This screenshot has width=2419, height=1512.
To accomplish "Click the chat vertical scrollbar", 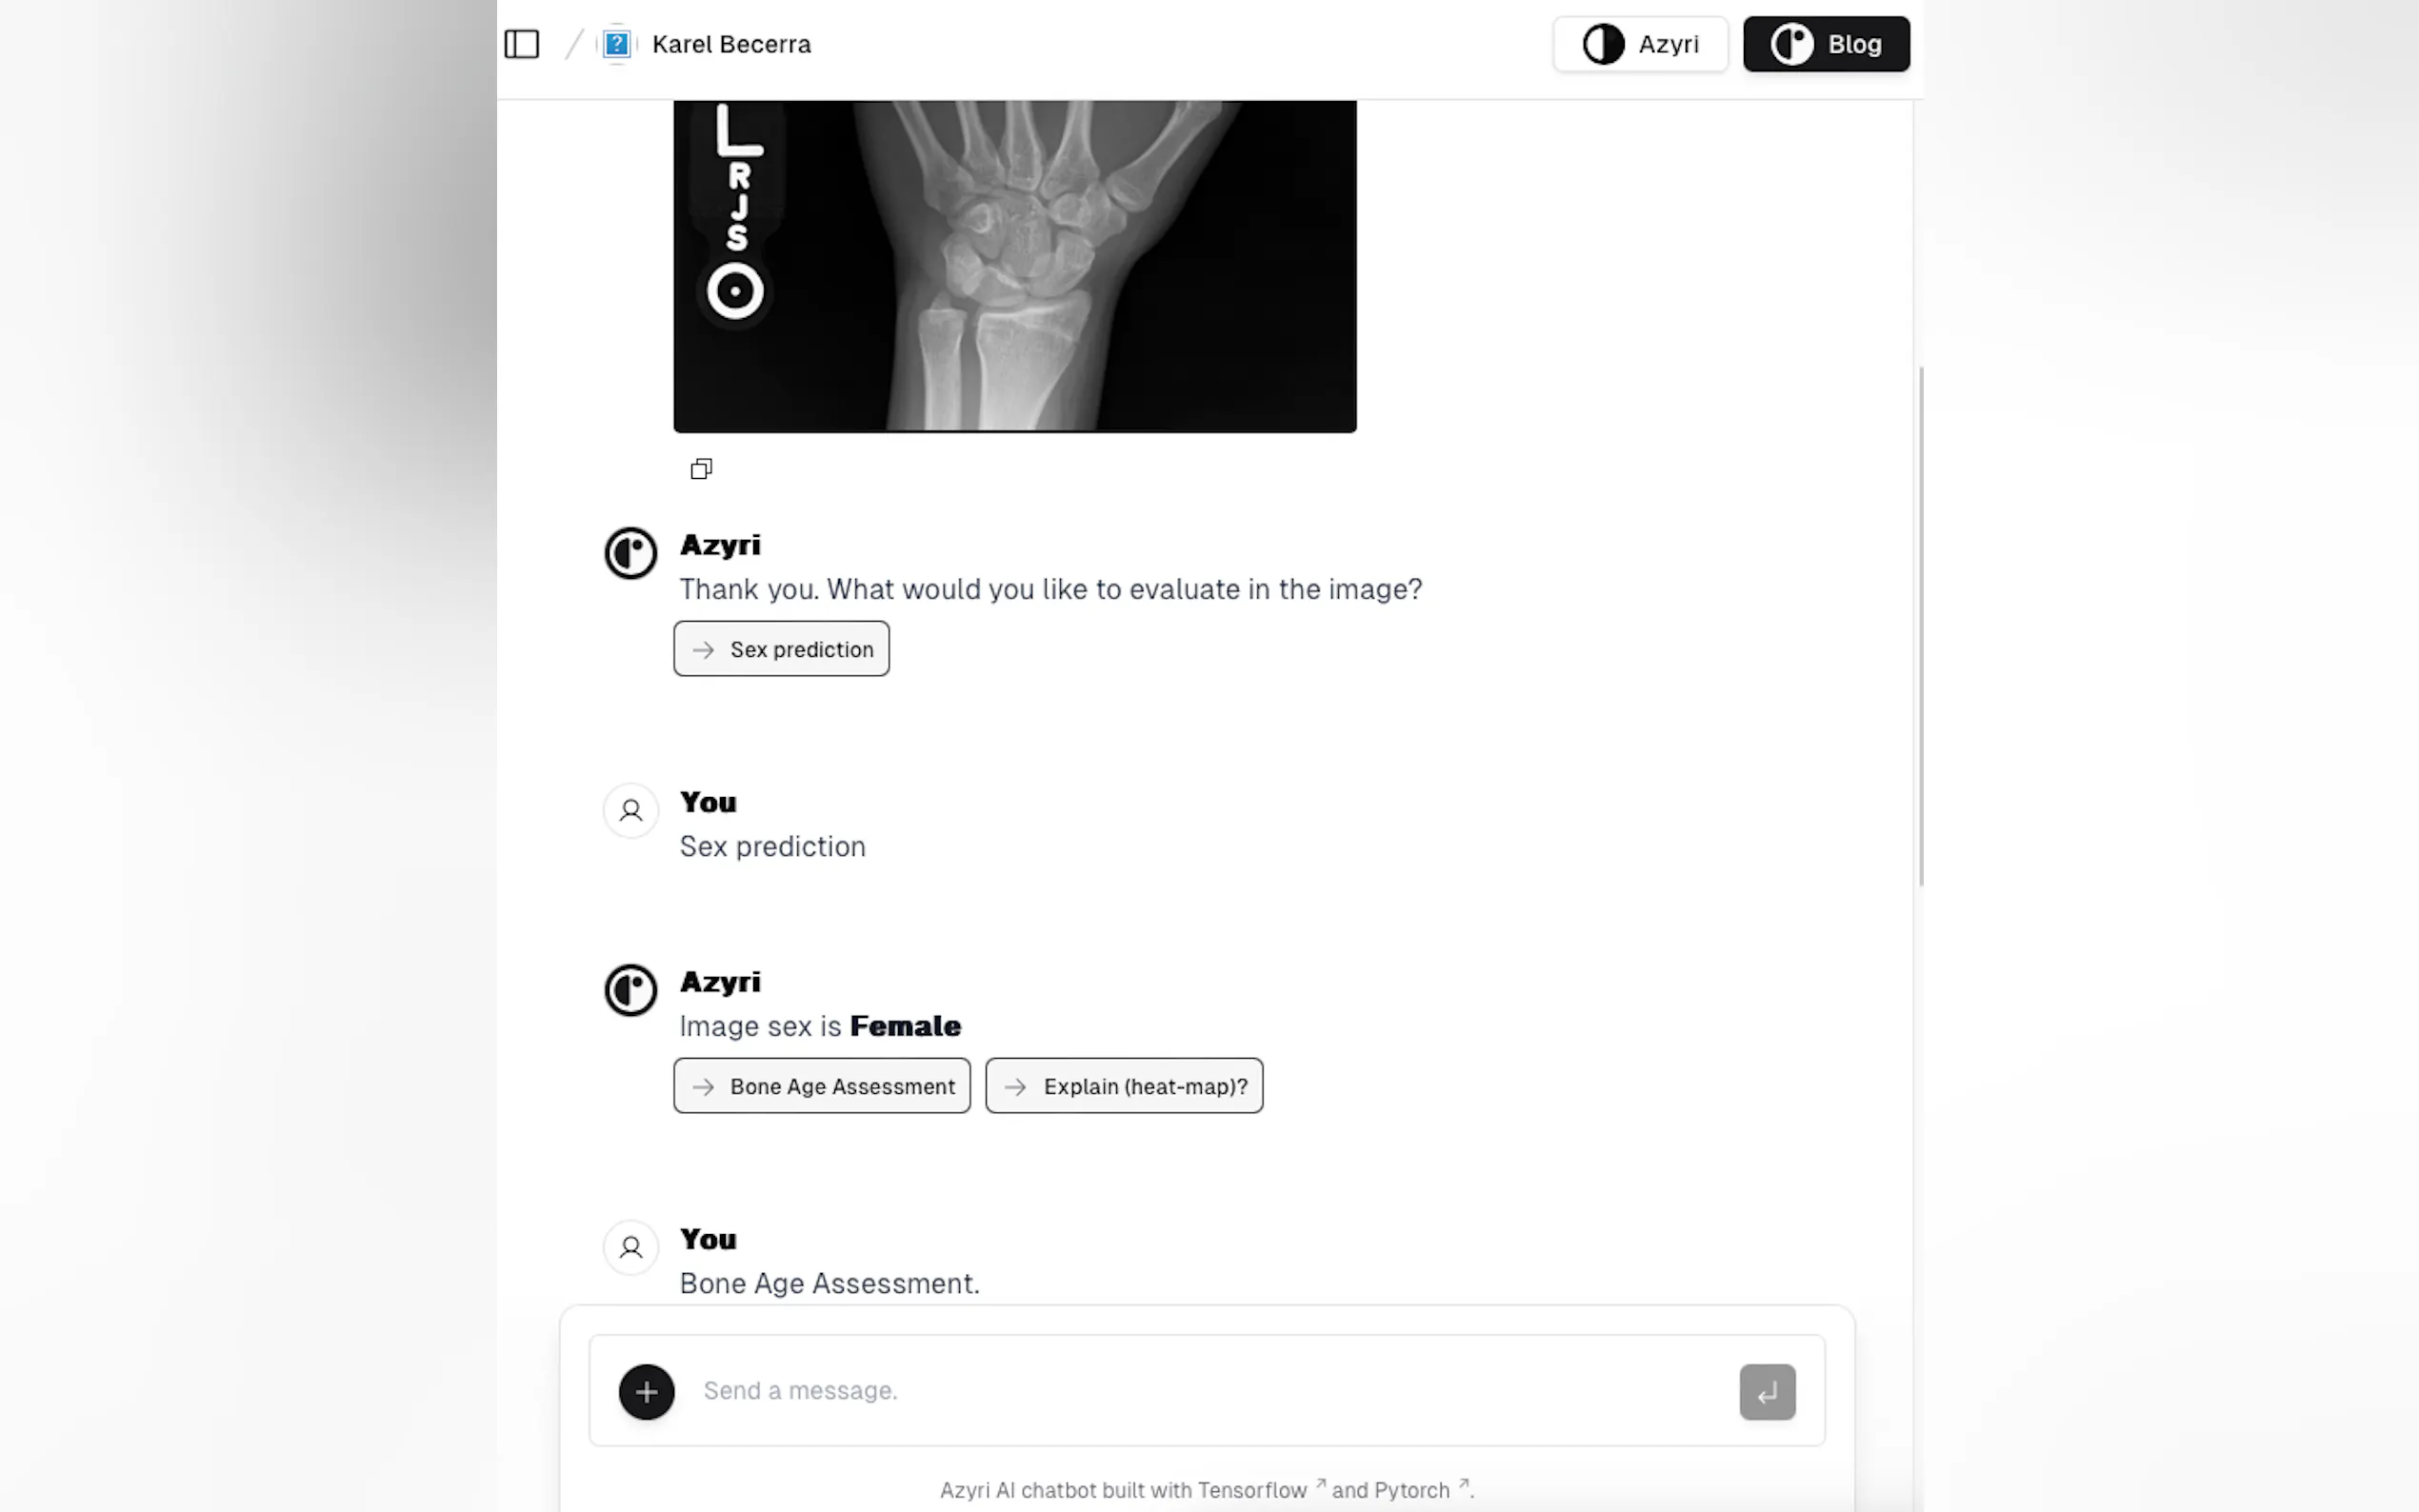I will tap(1920, 625).
